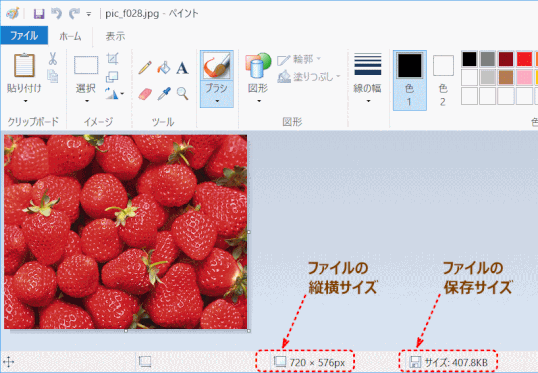Screen dimensions: 538x373
Task: Click the 選択 rectangle selection tool
Action: (x=86, y=65)
